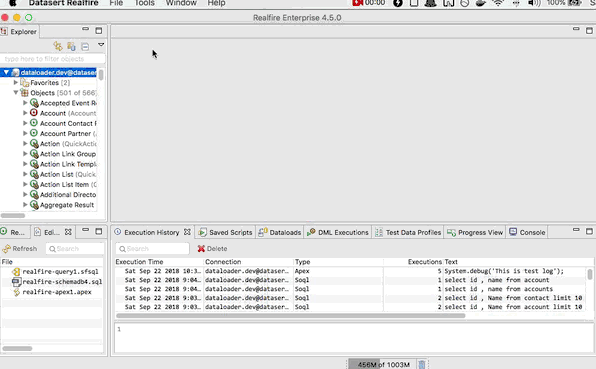
Task: Open the Test Data Profiles tab
Action: (408, 232)
